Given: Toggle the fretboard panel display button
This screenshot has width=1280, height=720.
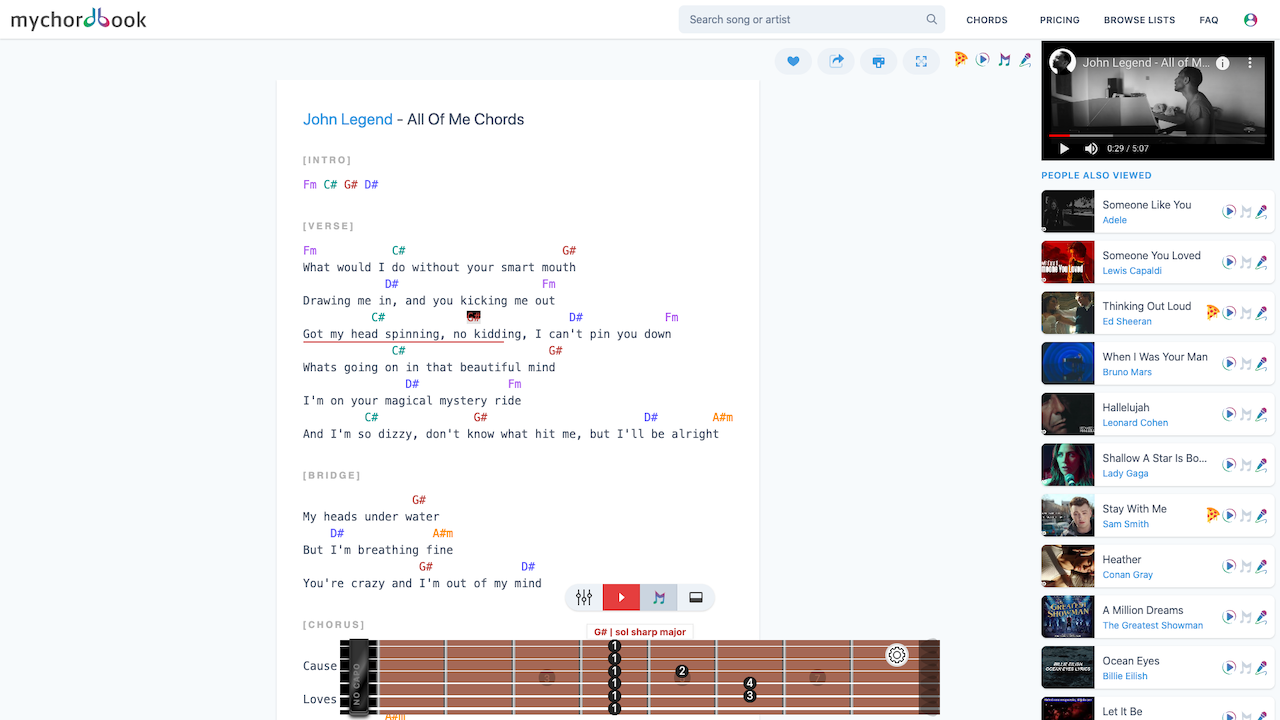Looking at the screenshot, I should [696, 598].
